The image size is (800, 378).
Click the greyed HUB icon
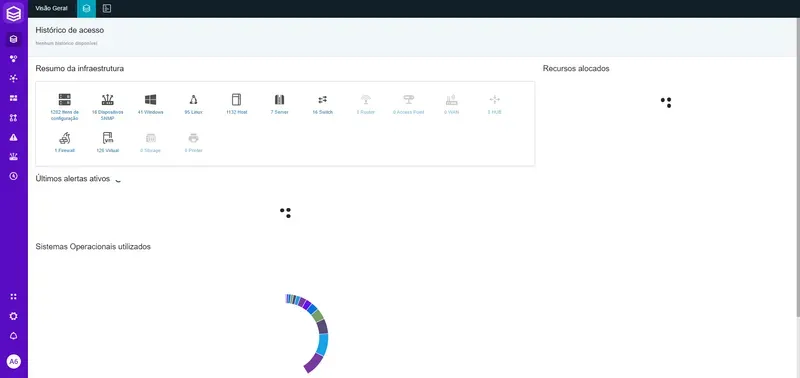pos(494,99)
